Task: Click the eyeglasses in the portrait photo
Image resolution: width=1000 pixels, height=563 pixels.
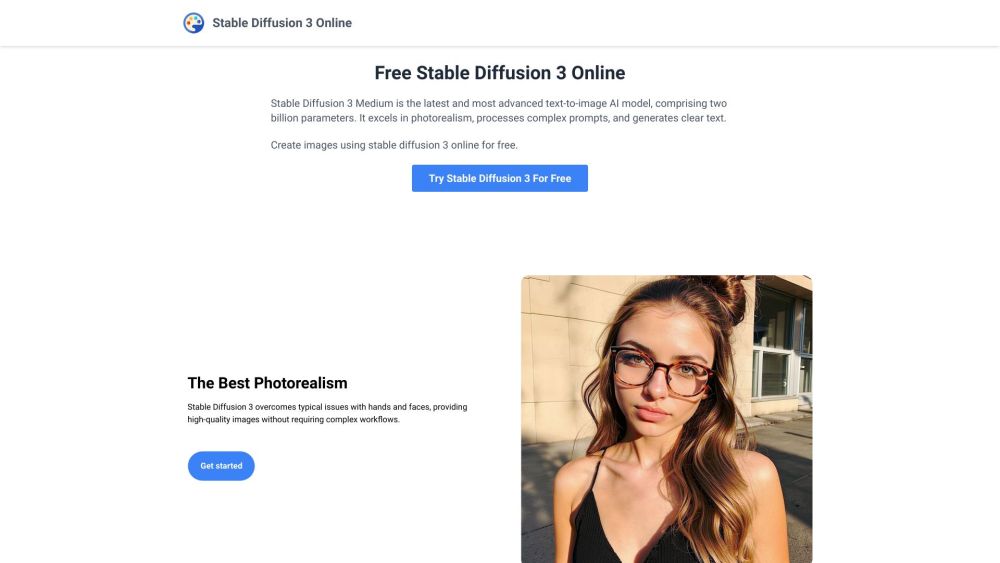Action: click(661, 369)
